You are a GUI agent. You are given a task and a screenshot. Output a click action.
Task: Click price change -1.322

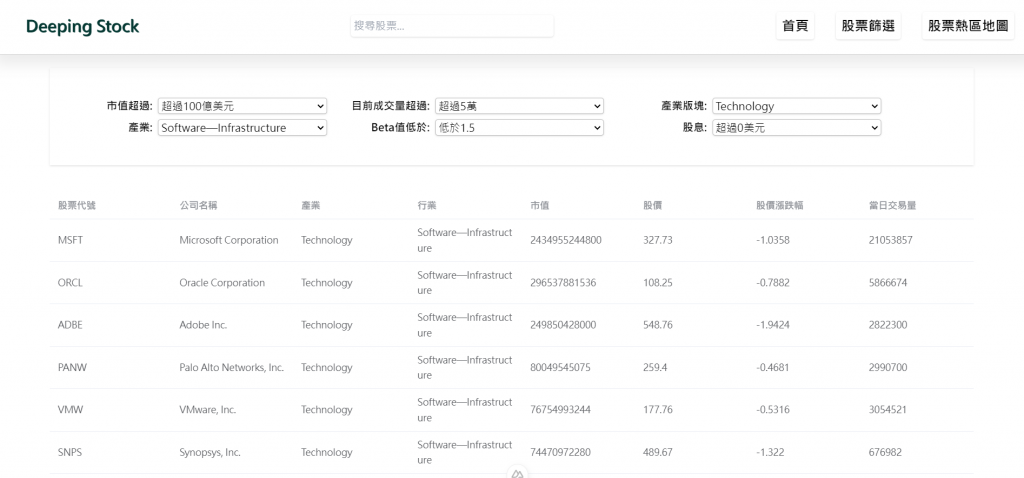click(771, 453)
